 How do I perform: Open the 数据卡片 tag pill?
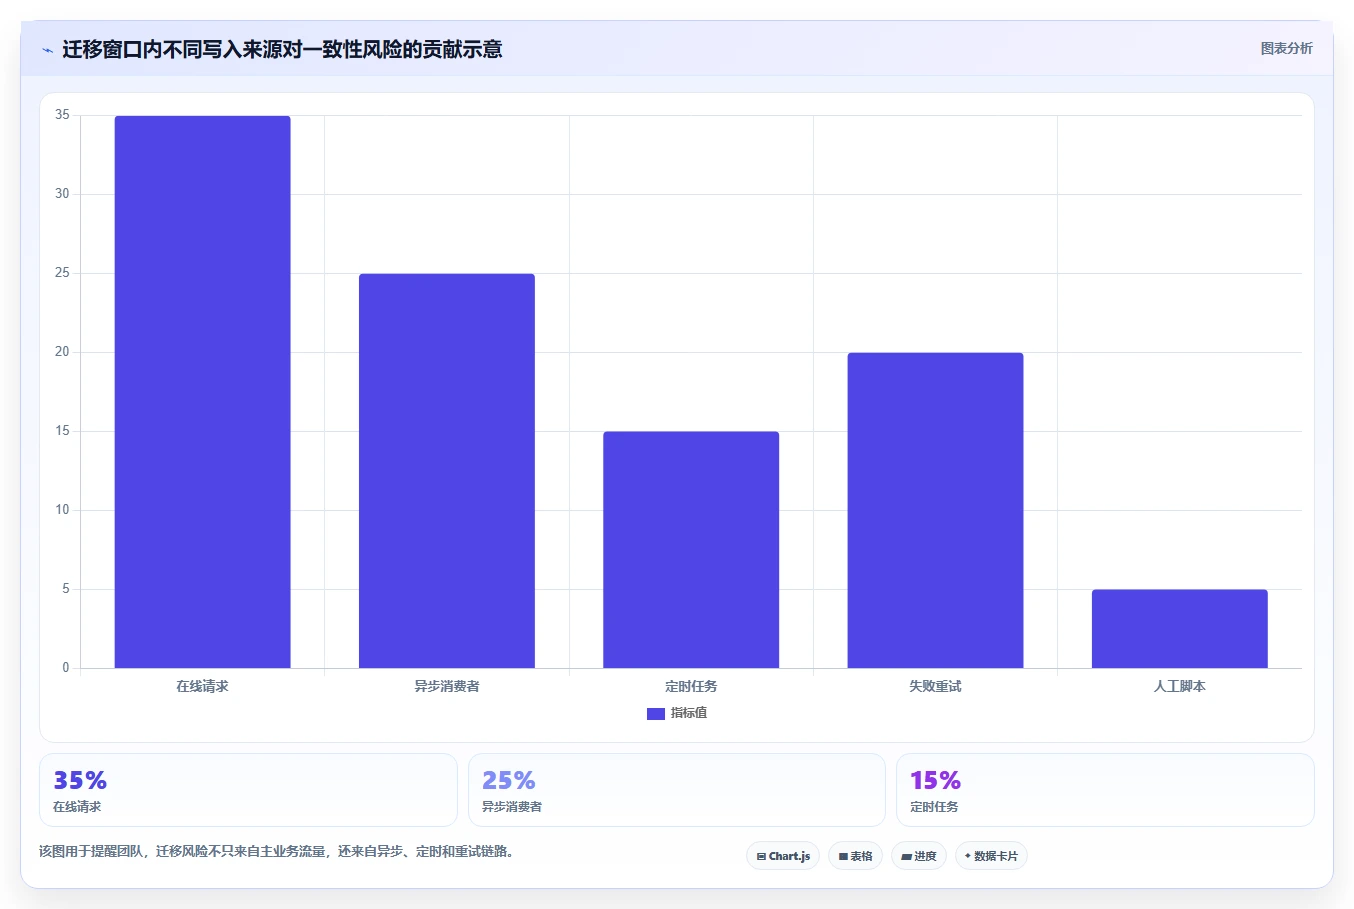click(991, 856)
